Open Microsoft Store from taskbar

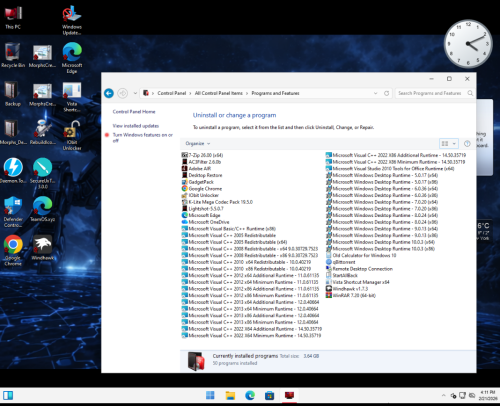coord(269,395)
